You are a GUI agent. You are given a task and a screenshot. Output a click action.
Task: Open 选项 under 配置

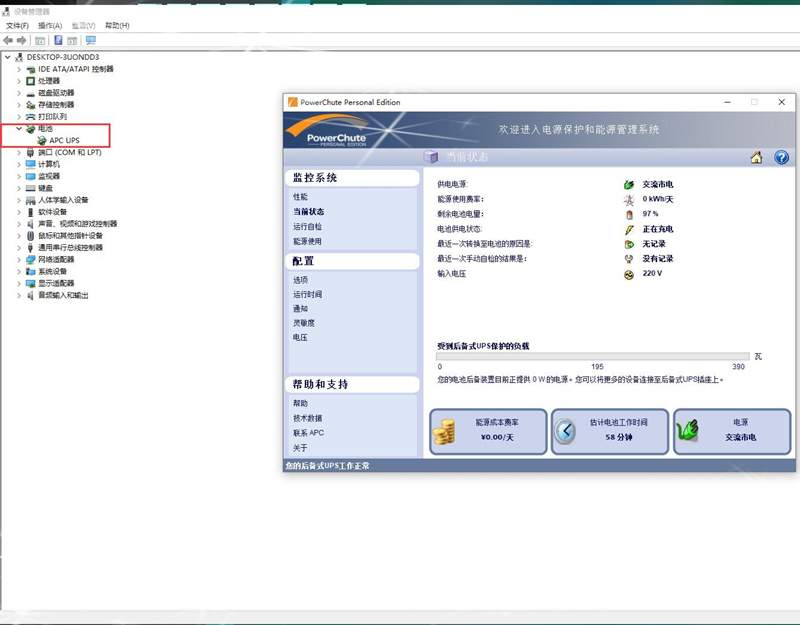pyautogui.click(x=301, y=280)
